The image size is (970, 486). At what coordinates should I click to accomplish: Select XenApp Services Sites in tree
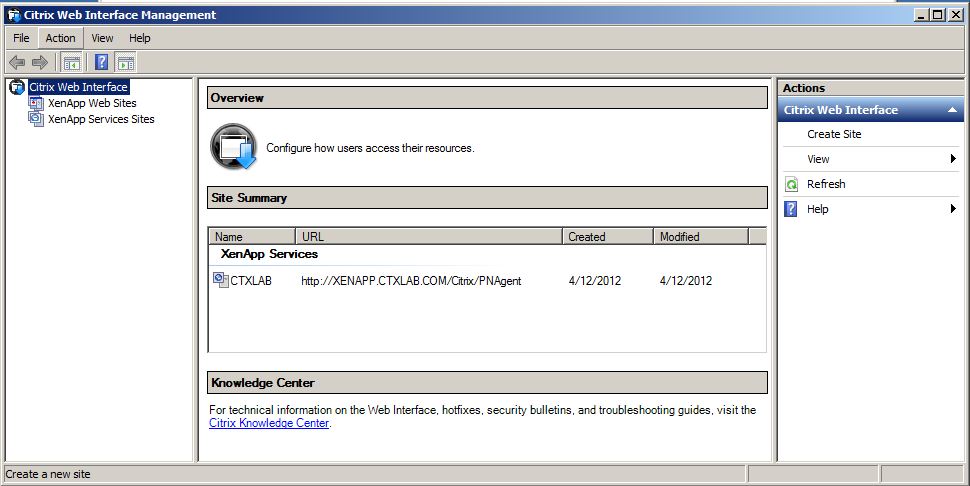101,119
